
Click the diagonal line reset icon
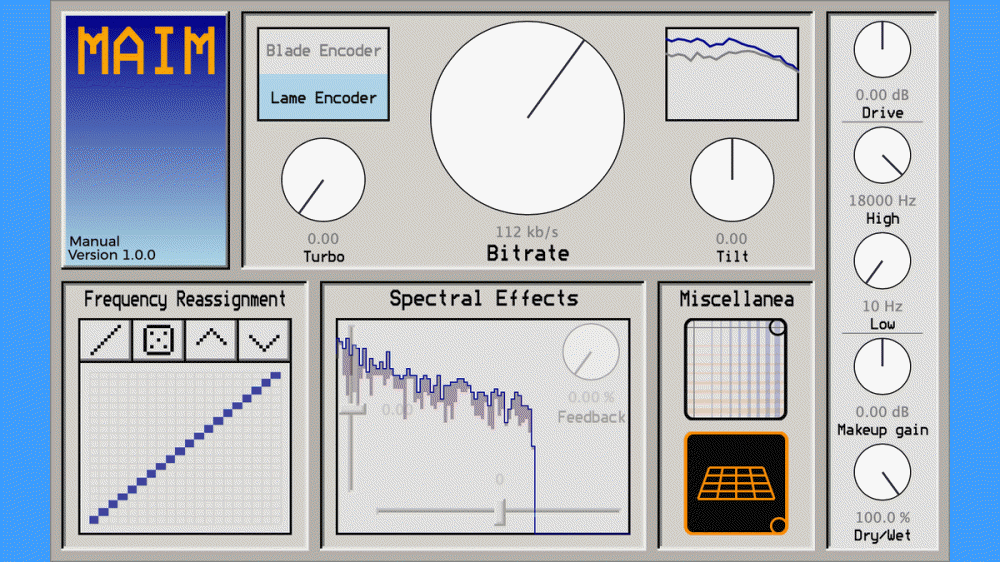coord(106,341)
